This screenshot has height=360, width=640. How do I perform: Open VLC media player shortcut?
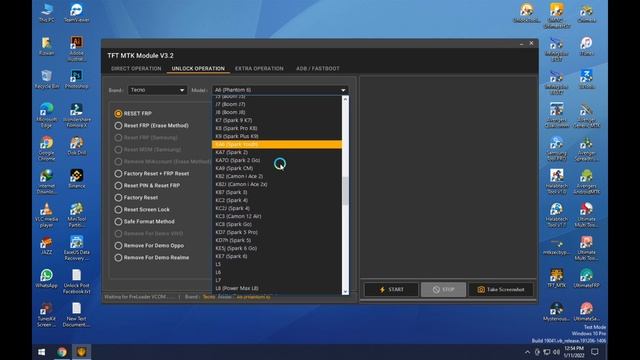pos(47,215)
